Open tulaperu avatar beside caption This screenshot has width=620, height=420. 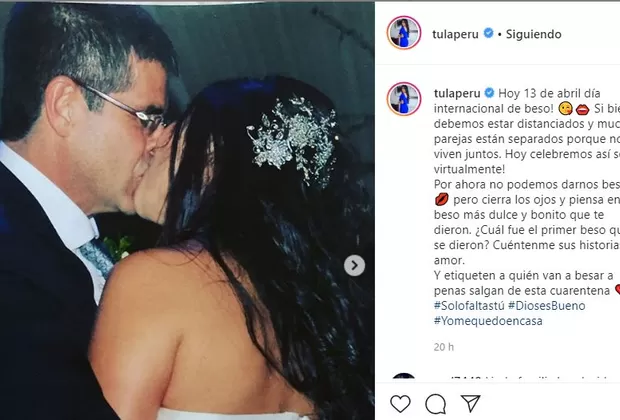[404, 99]
